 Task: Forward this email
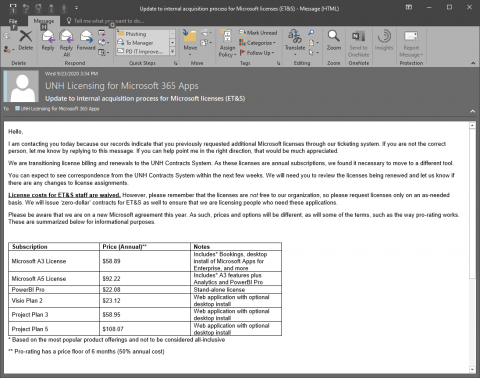point(86,40)
